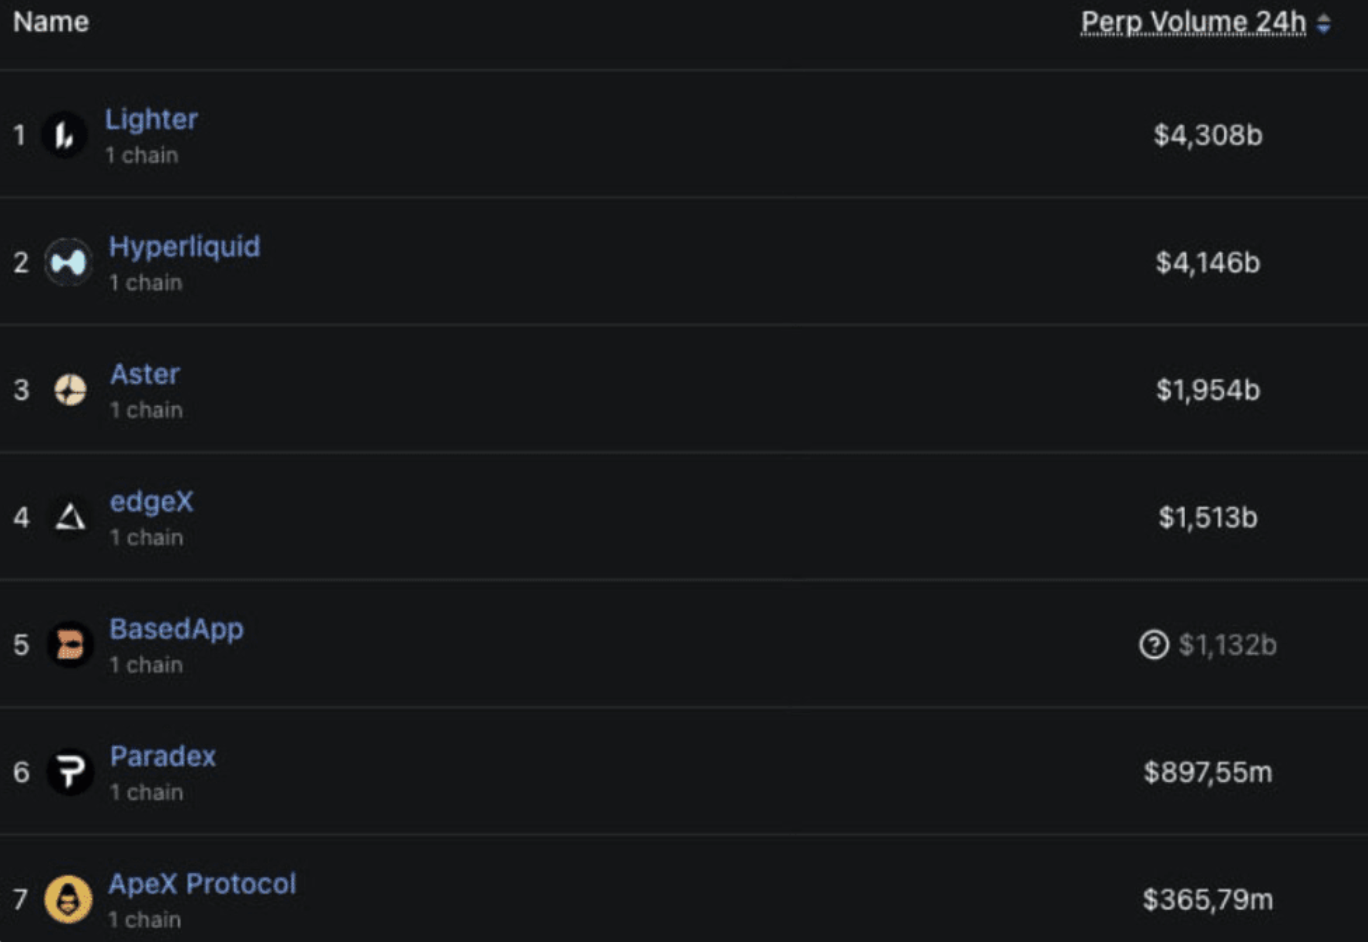The height and width of the screenshot is (942, 1368).
Task: Click the Paradex logo icon
Action: click(70, 772)
